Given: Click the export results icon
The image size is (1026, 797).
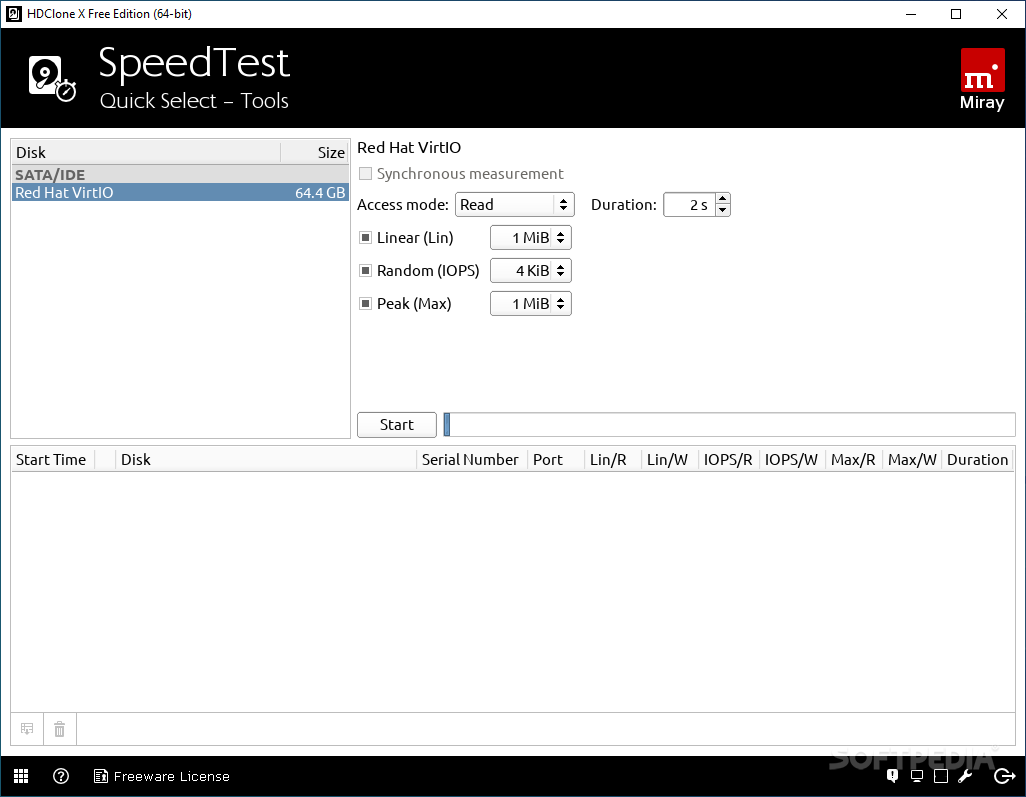Looking at the screenshot, I should coord(27,729).
